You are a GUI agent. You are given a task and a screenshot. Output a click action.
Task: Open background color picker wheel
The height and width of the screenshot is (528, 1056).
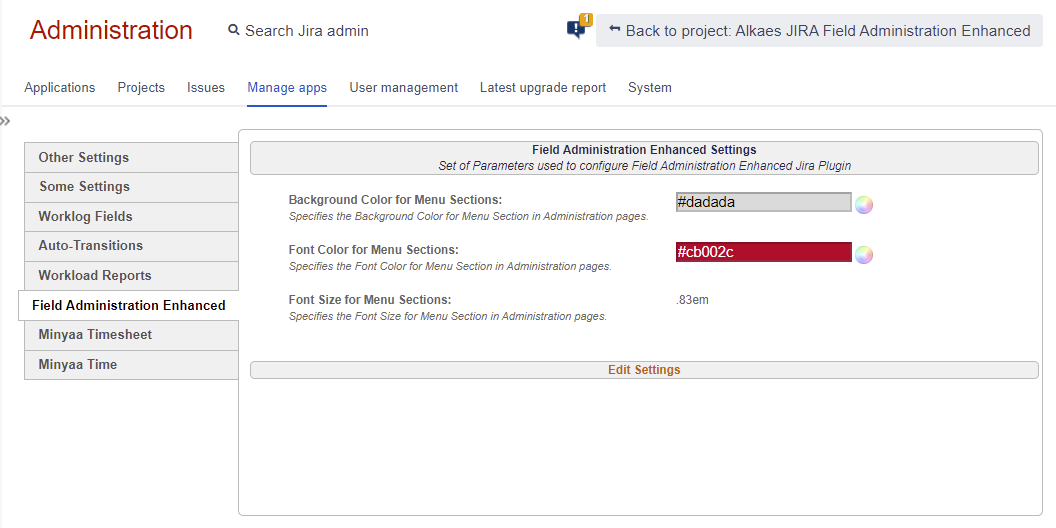pos(864,205)
